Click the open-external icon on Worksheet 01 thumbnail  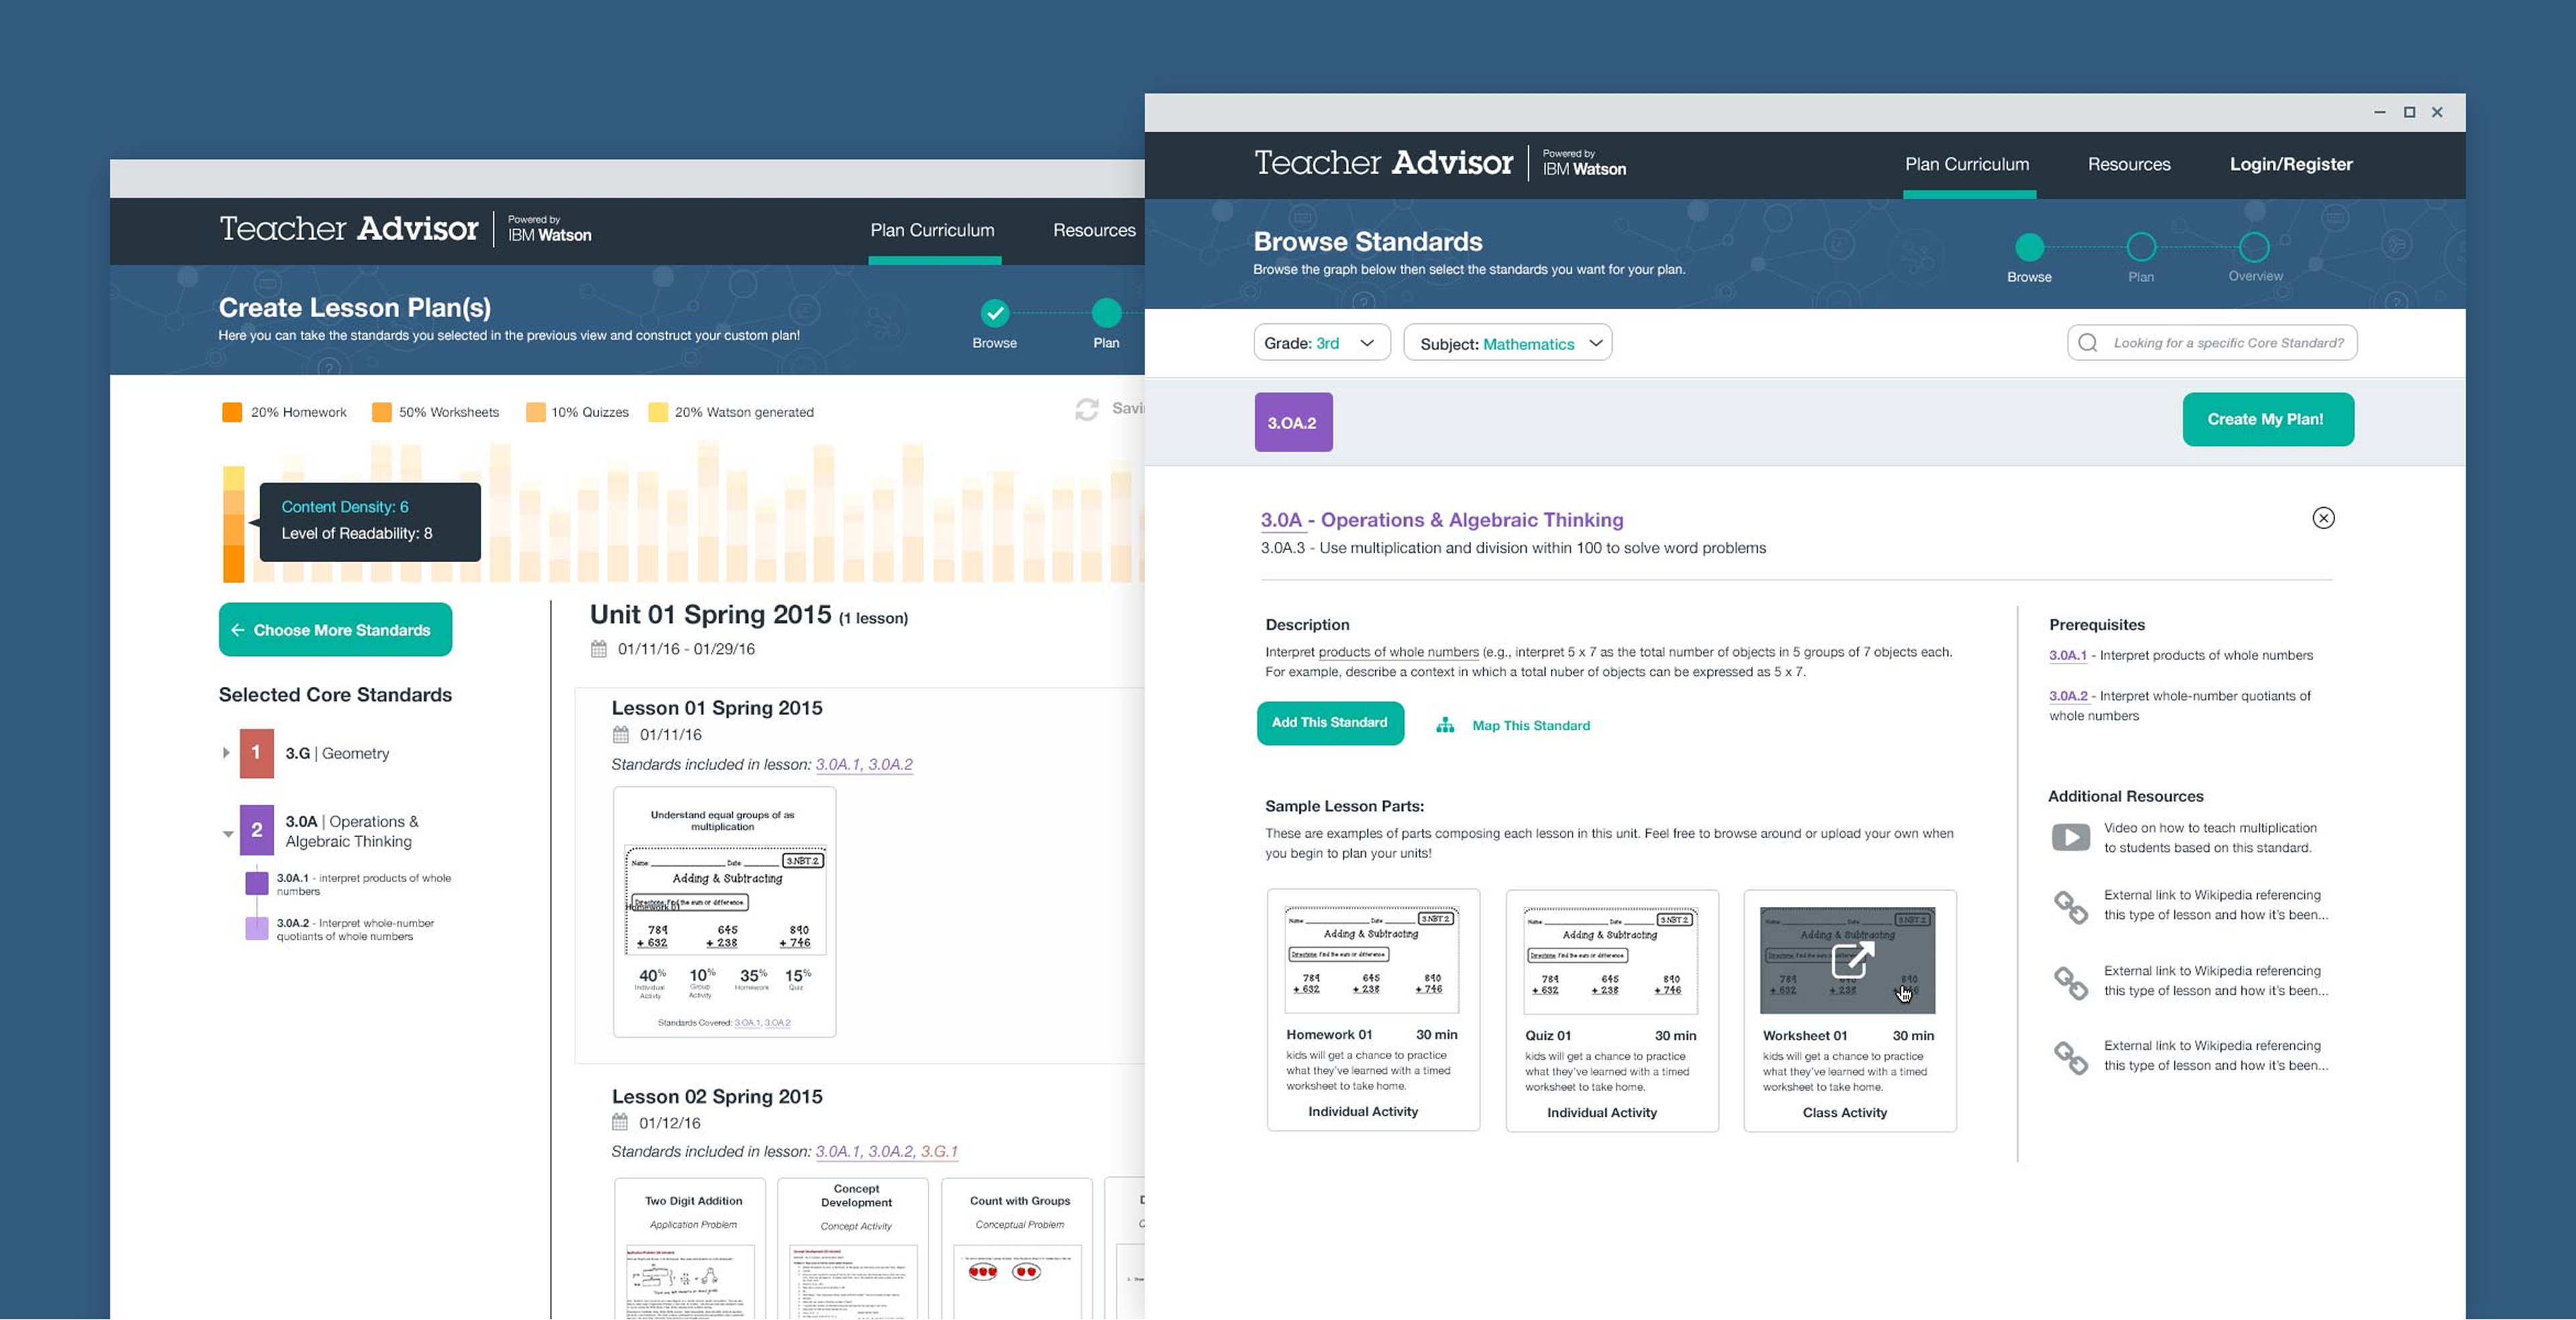pos(1852,960)
